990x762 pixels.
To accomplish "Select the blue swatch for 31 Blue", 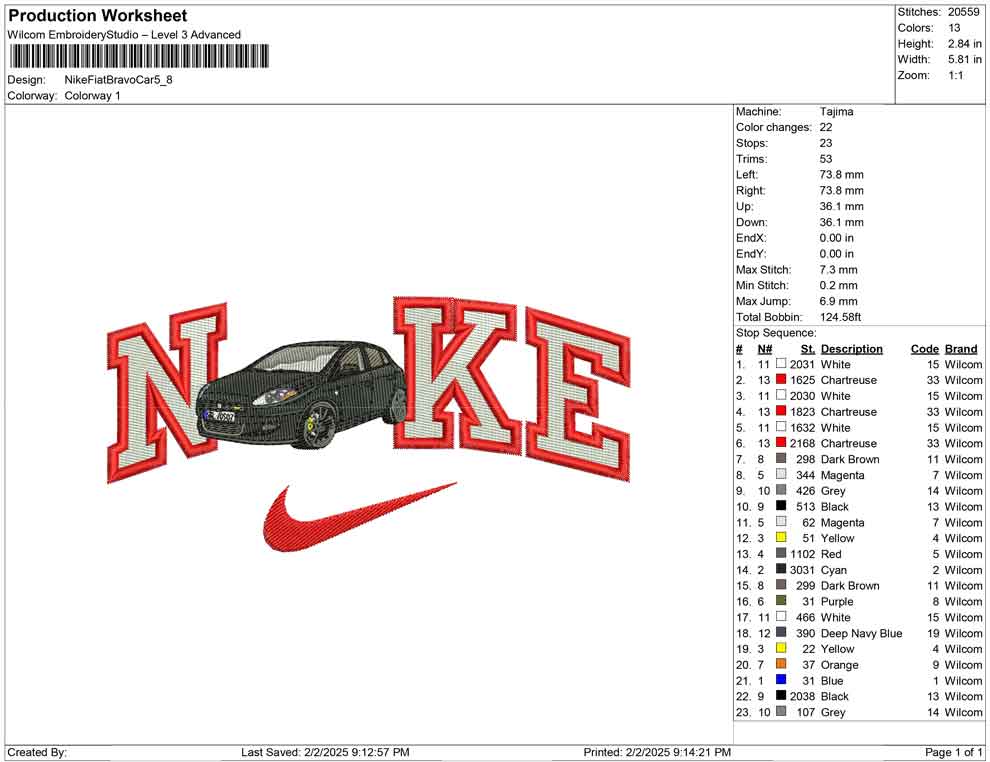I will tap(781, 680).
